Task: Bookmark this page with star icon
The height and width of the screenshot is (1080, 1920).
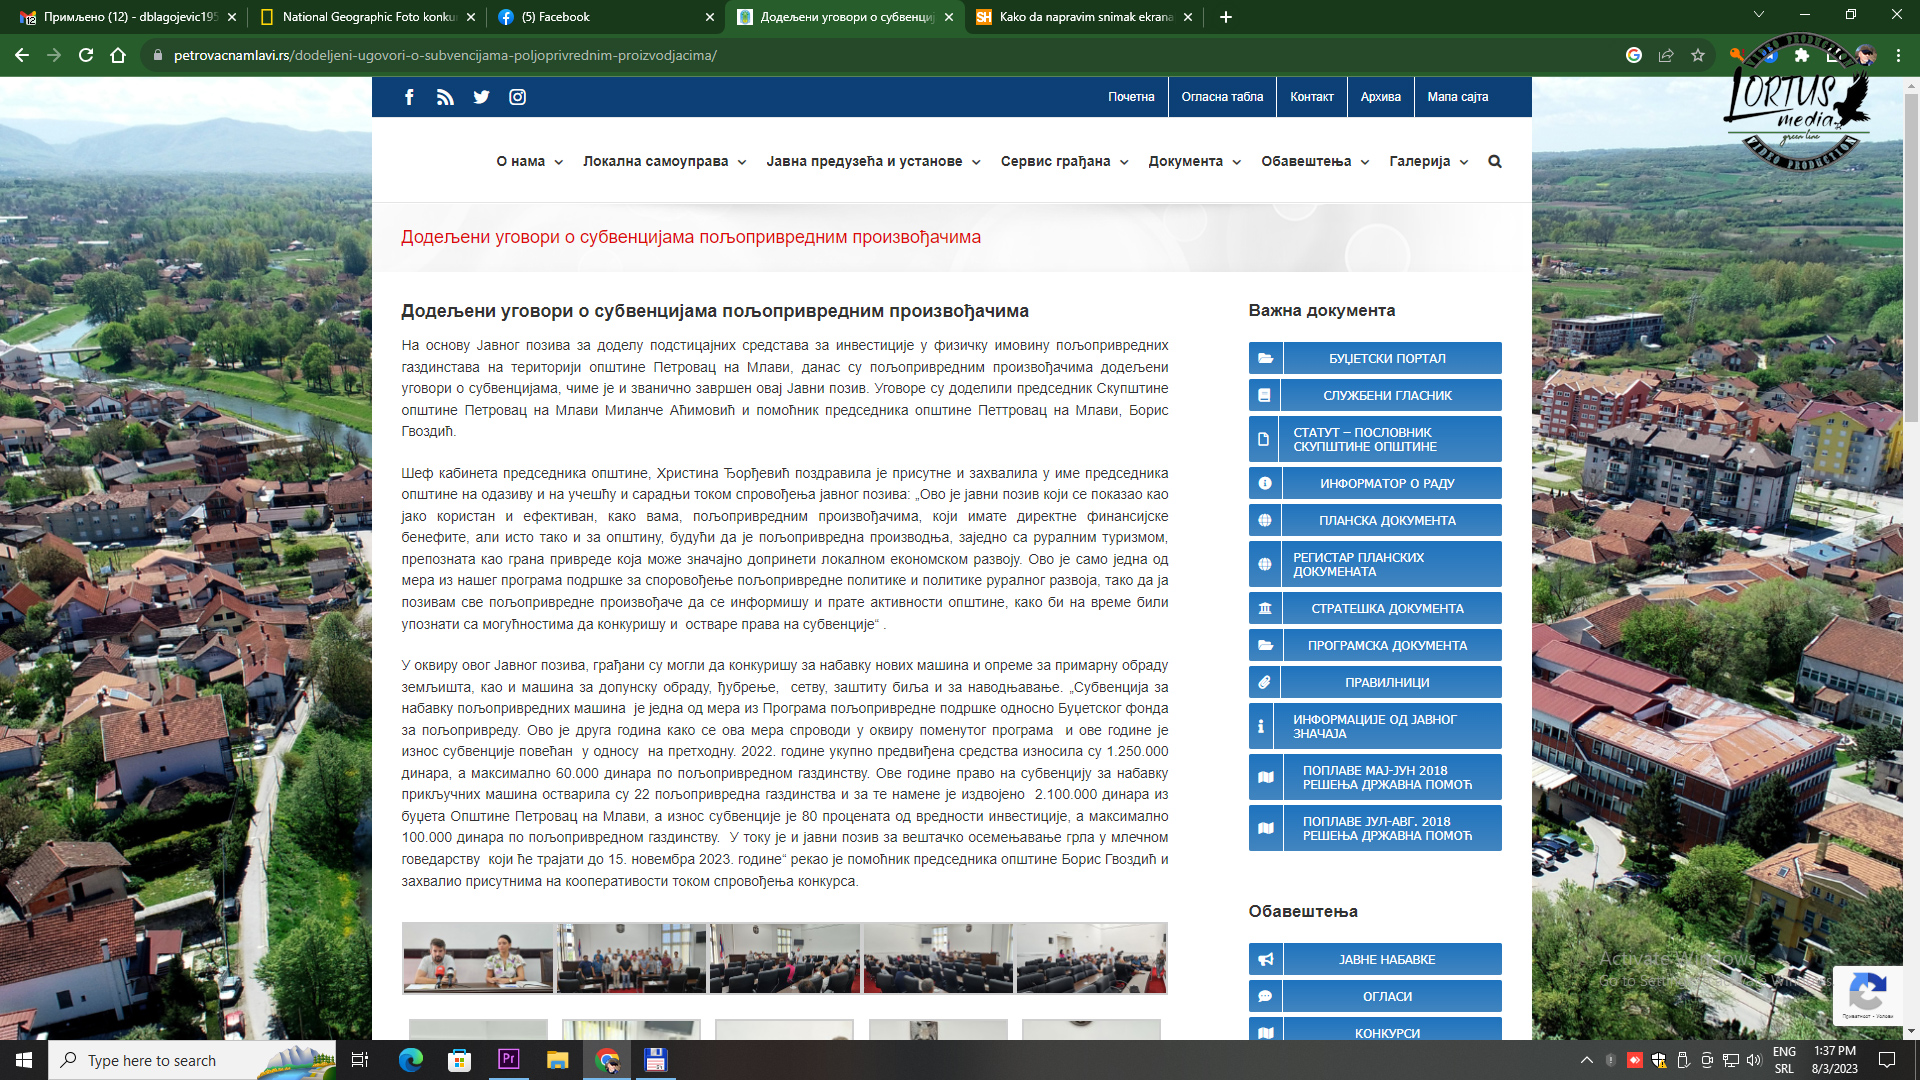Action: pos(1697,56)
